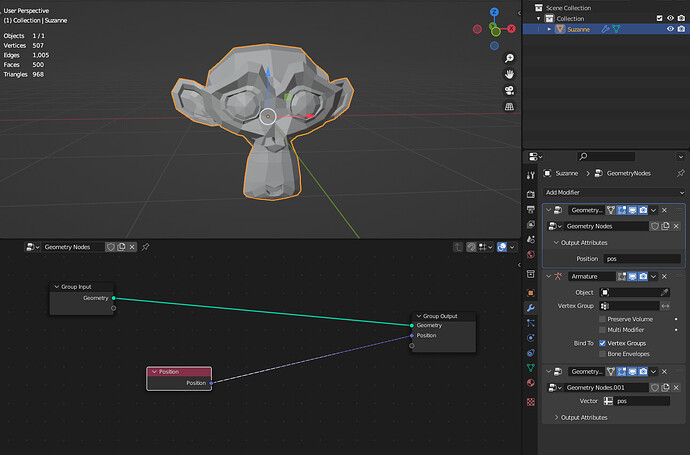
Task: Open the Material properties tab
Action: 531,383
